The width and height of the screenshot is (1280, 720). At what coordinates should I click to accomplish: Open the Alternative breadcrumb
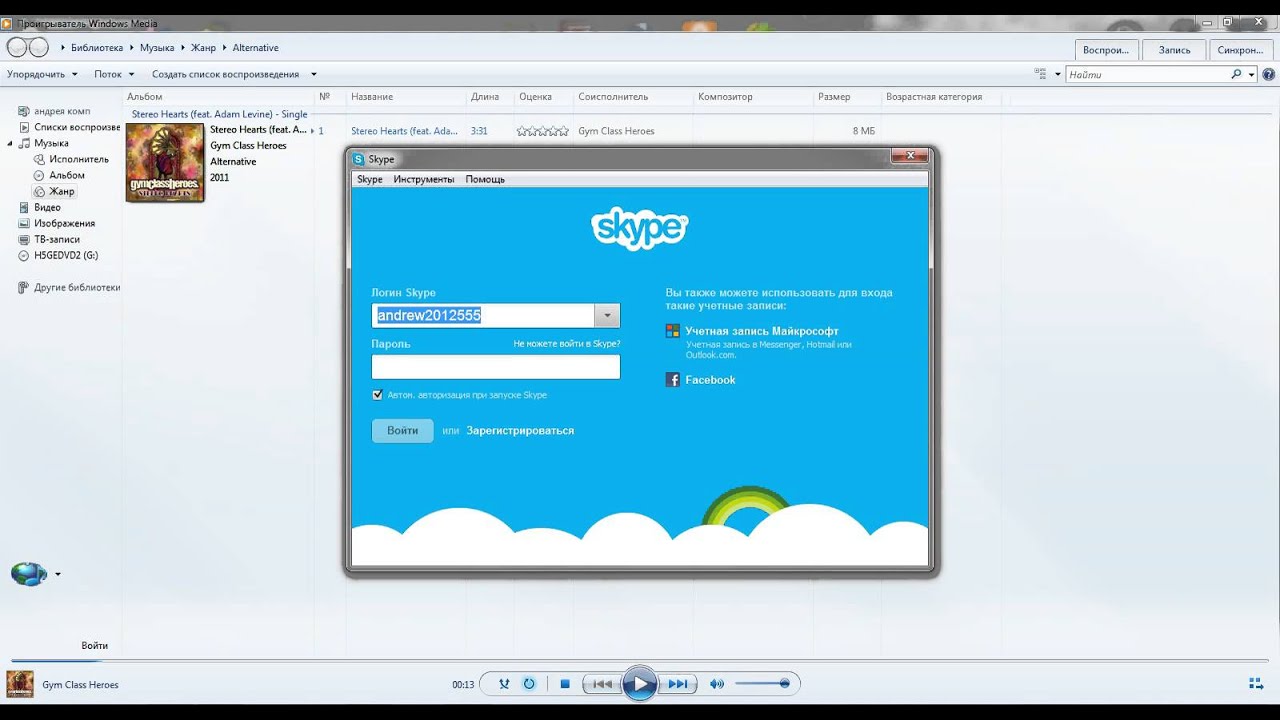coord(256,48)
